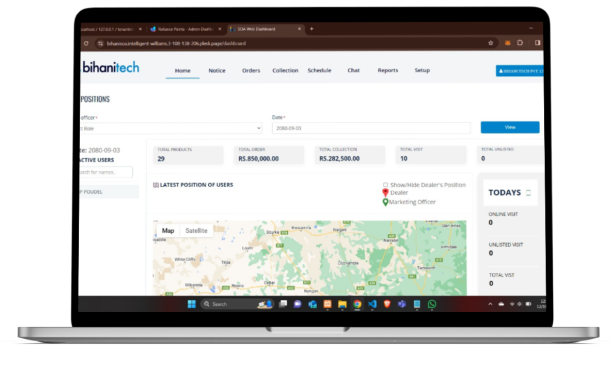The image size is (611, 381).
Task: Click the Unlisted Visit count in Todays
Action: pyautogui.click(x=491, y=253)
